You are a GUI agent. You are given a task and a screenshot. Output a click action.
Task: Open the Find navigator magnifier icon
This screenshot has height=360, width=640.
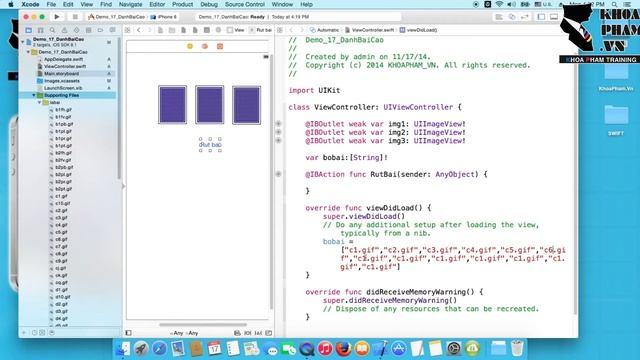pyautogui.click(x=52, y=30)
